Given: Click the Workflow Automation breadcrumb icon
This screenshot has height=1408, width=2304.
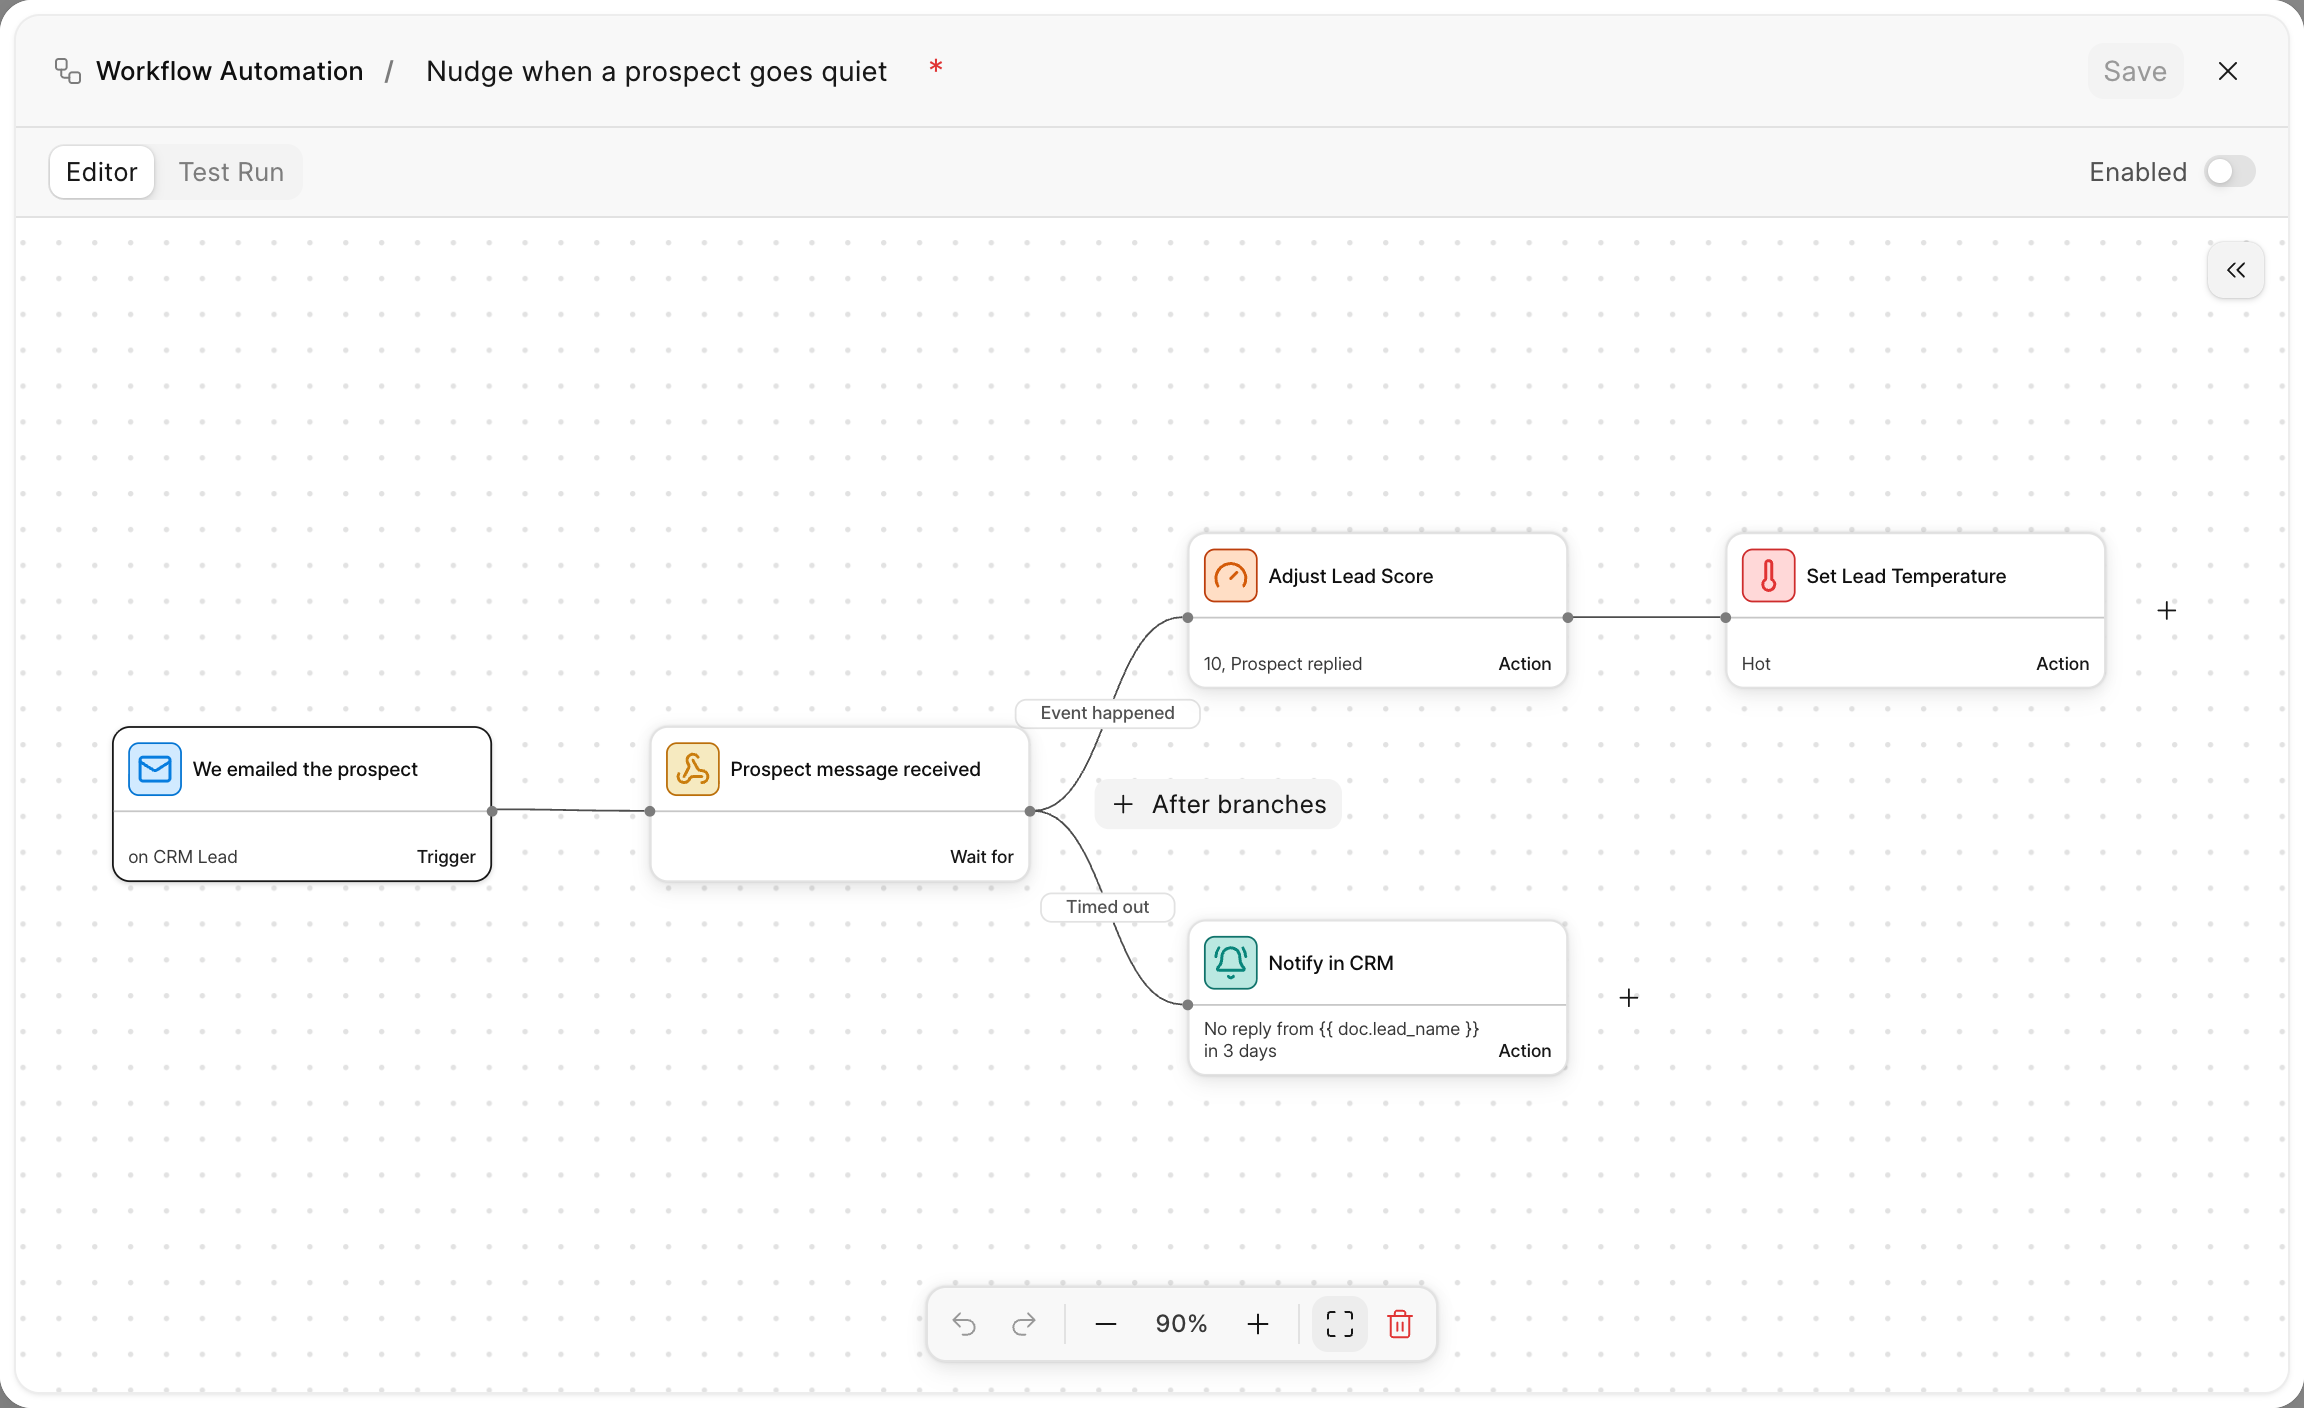Looking at the screenshot, I should click(68, 71).
